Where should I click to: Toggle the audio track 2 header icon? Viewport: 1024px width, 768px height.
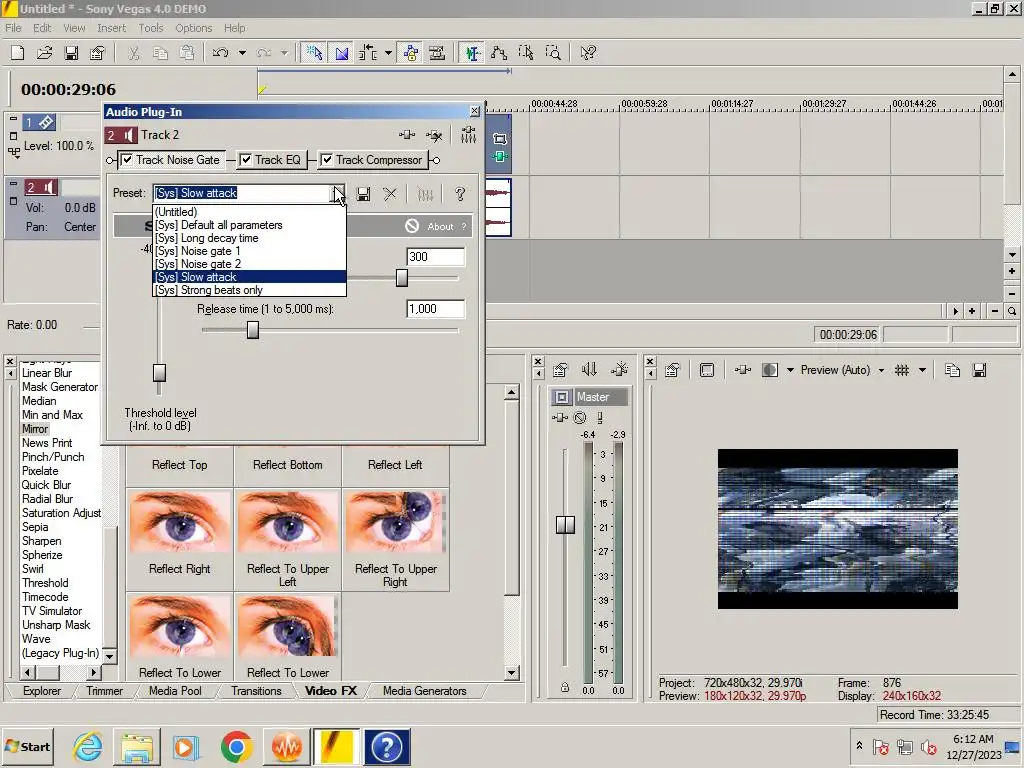coord(41,187)
